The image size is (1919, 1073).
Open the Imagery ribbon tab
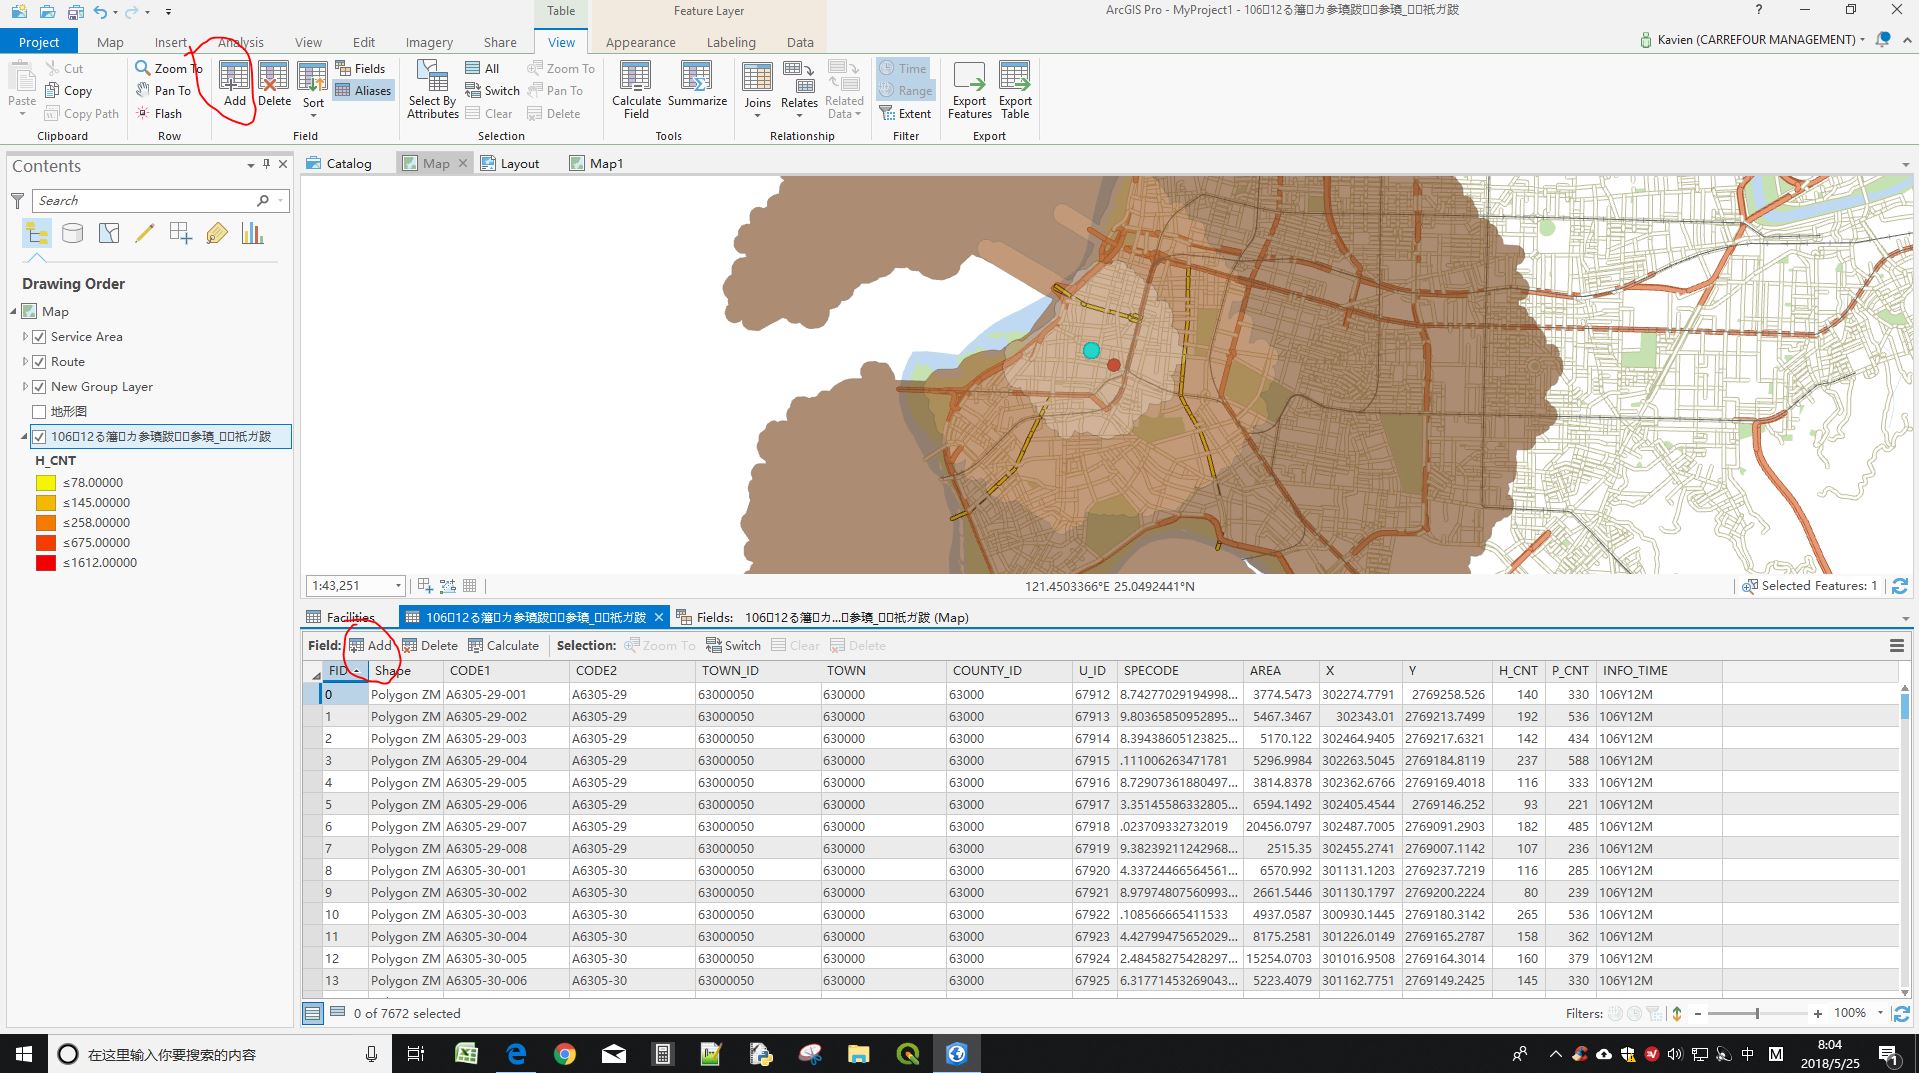pos(428,42)
